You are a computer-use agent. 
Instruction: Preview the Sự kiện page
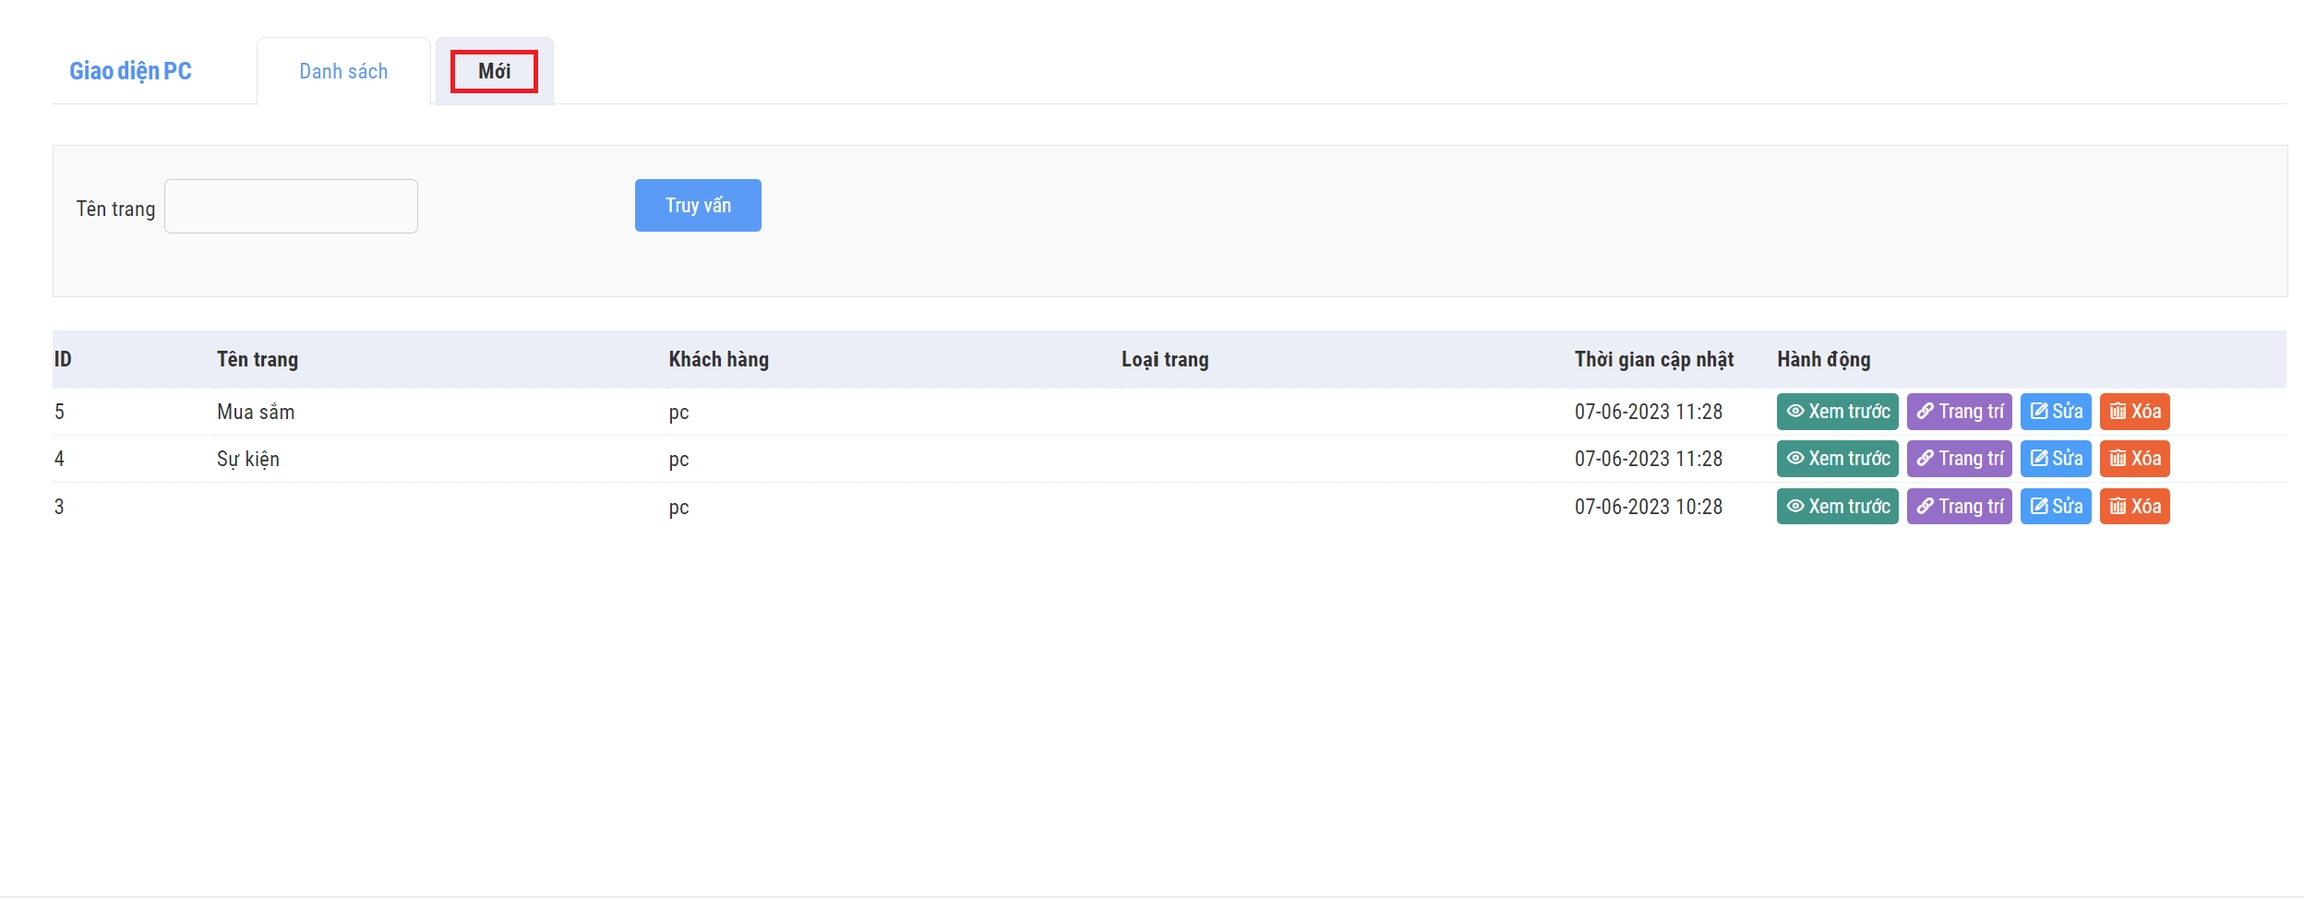(1837, 458)
